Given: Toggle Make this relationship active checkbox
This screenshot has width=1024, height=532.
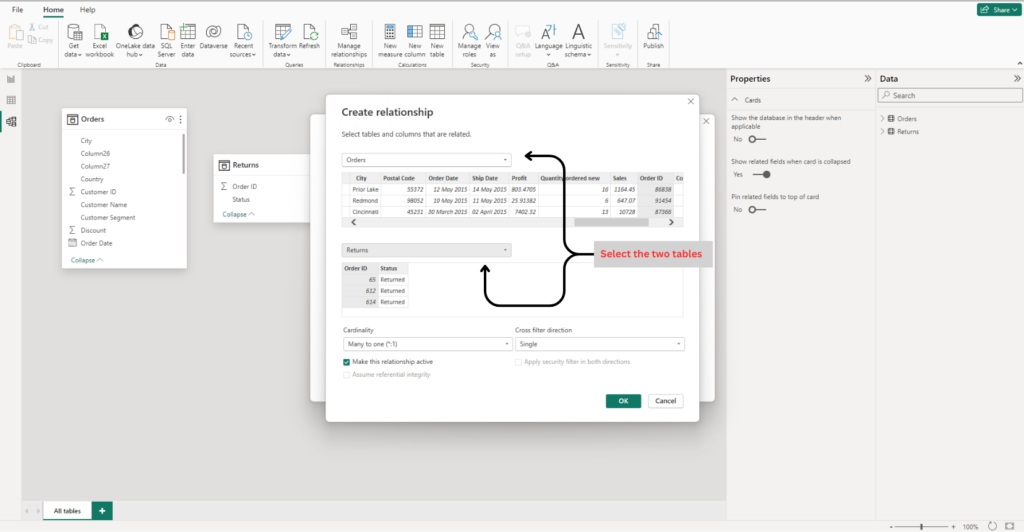Looking at the screenshot, I should [x=346, y=362].
